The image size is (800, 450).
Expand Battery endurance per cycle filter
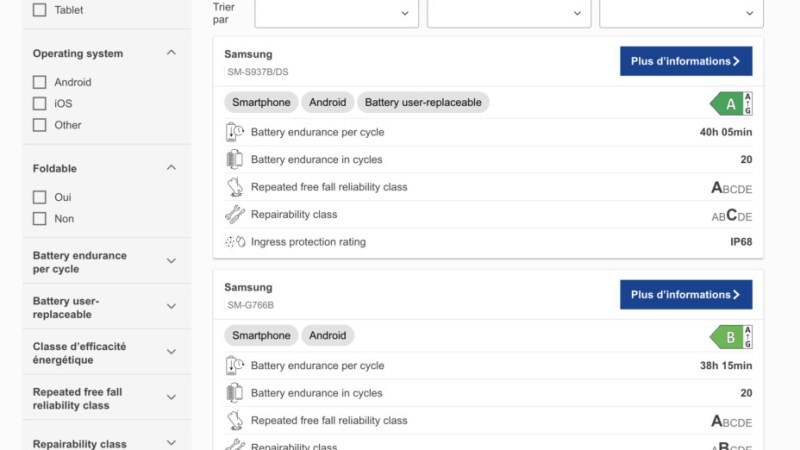pyautogui.click(x=171, y=261)
